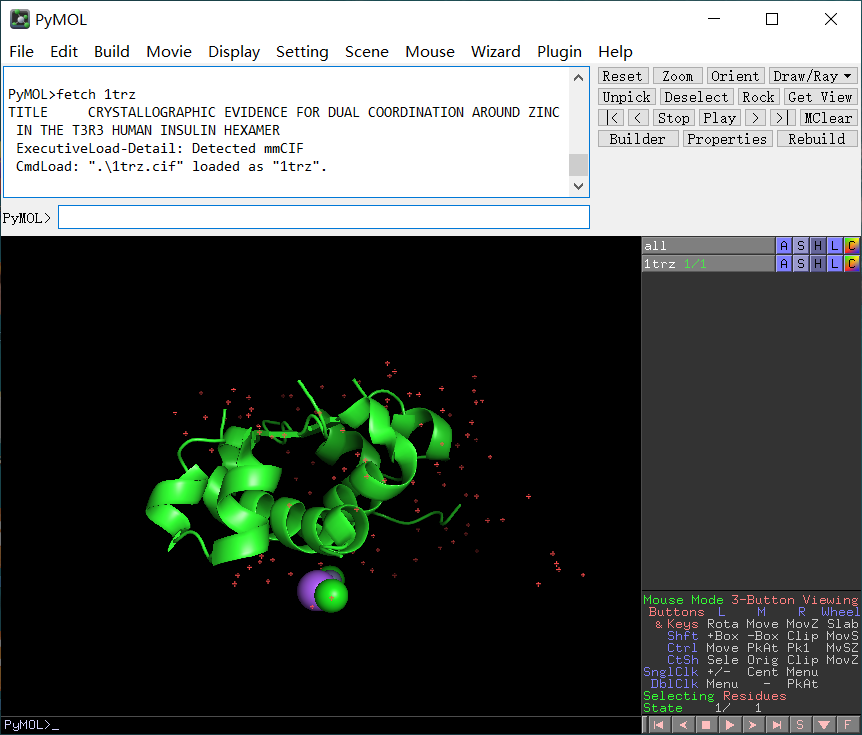Click the Deselect button
This screenshot has width=862, height=735.
696,97
